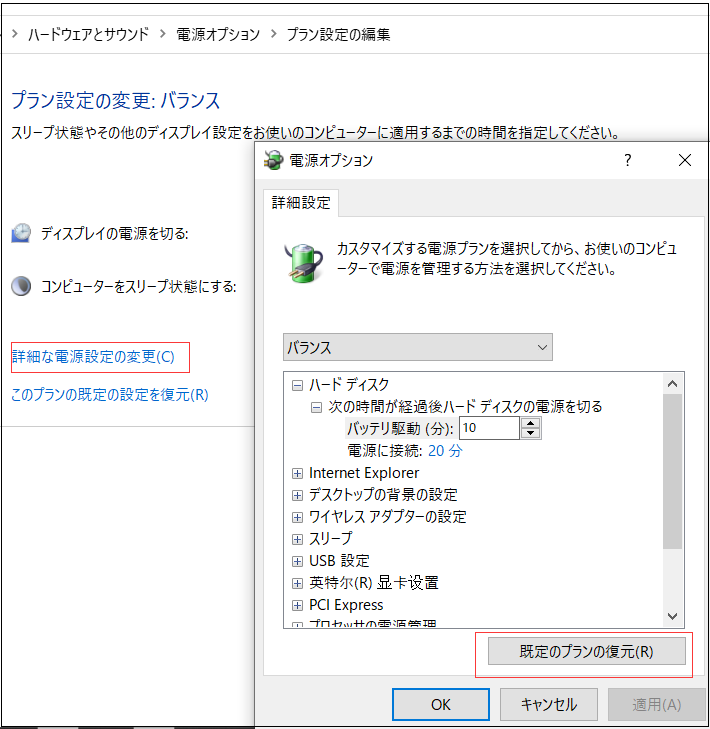
Task: Expand the Internet Explorer tree node
Action: pyautogui.click(x=297, y=473)
